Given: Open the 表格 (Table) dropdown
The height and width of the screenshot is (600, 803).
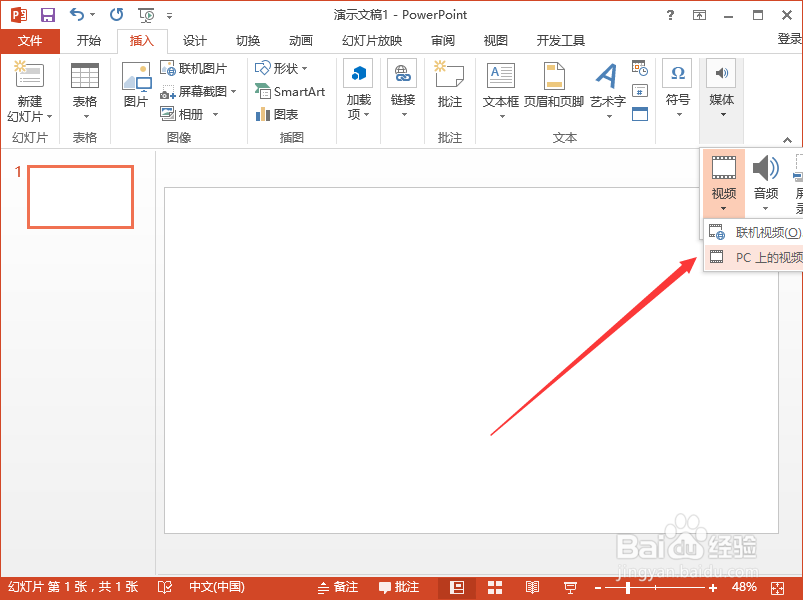Looking at the screenshot, I should click(x=85, y=88).
